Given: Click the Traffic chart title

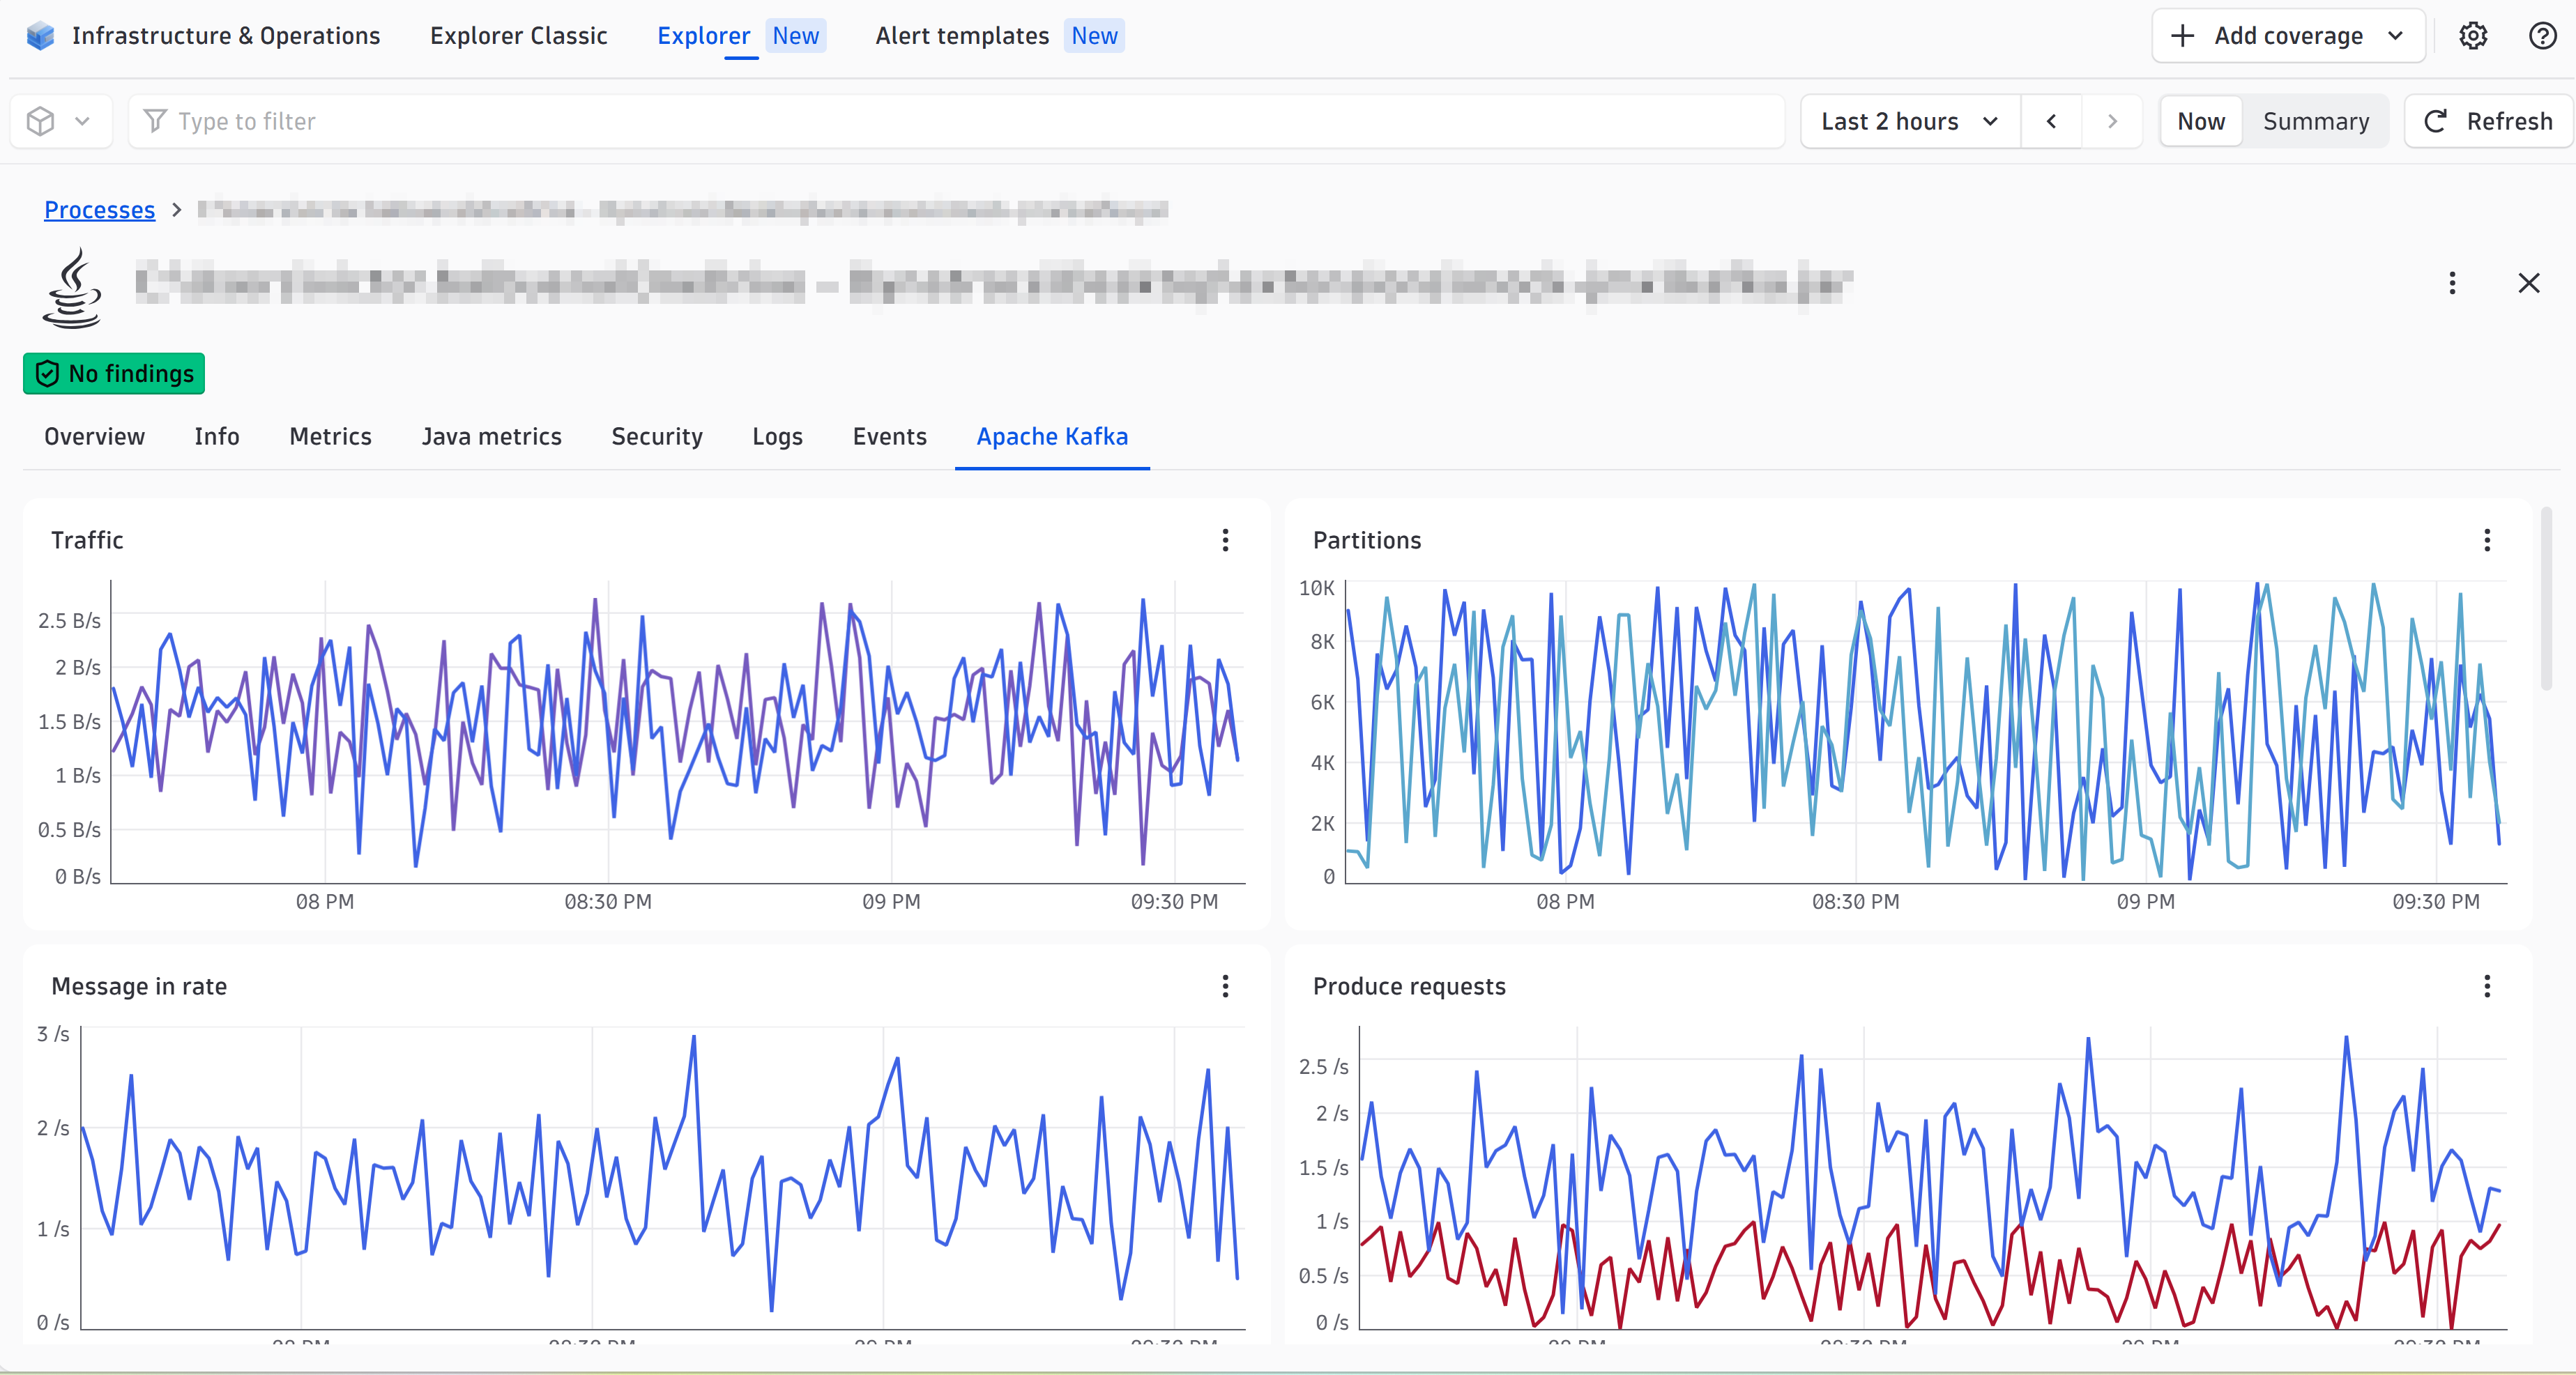Looking at the screenshot, I should coord(87,540).
